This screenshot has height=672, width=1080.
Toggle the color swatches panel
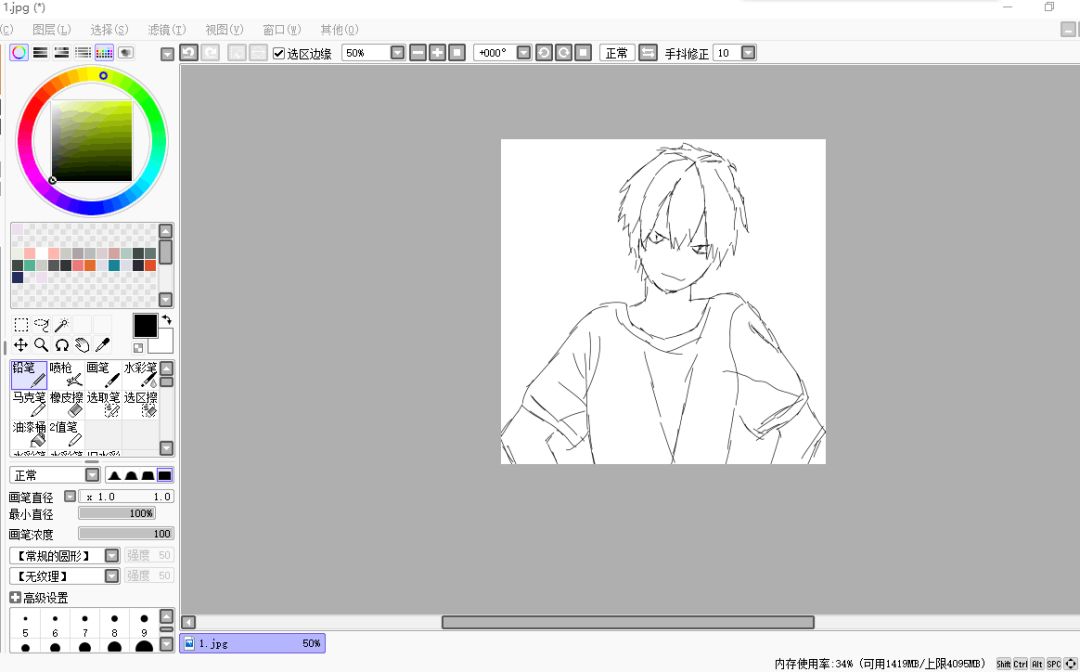(x=104, y=52)
